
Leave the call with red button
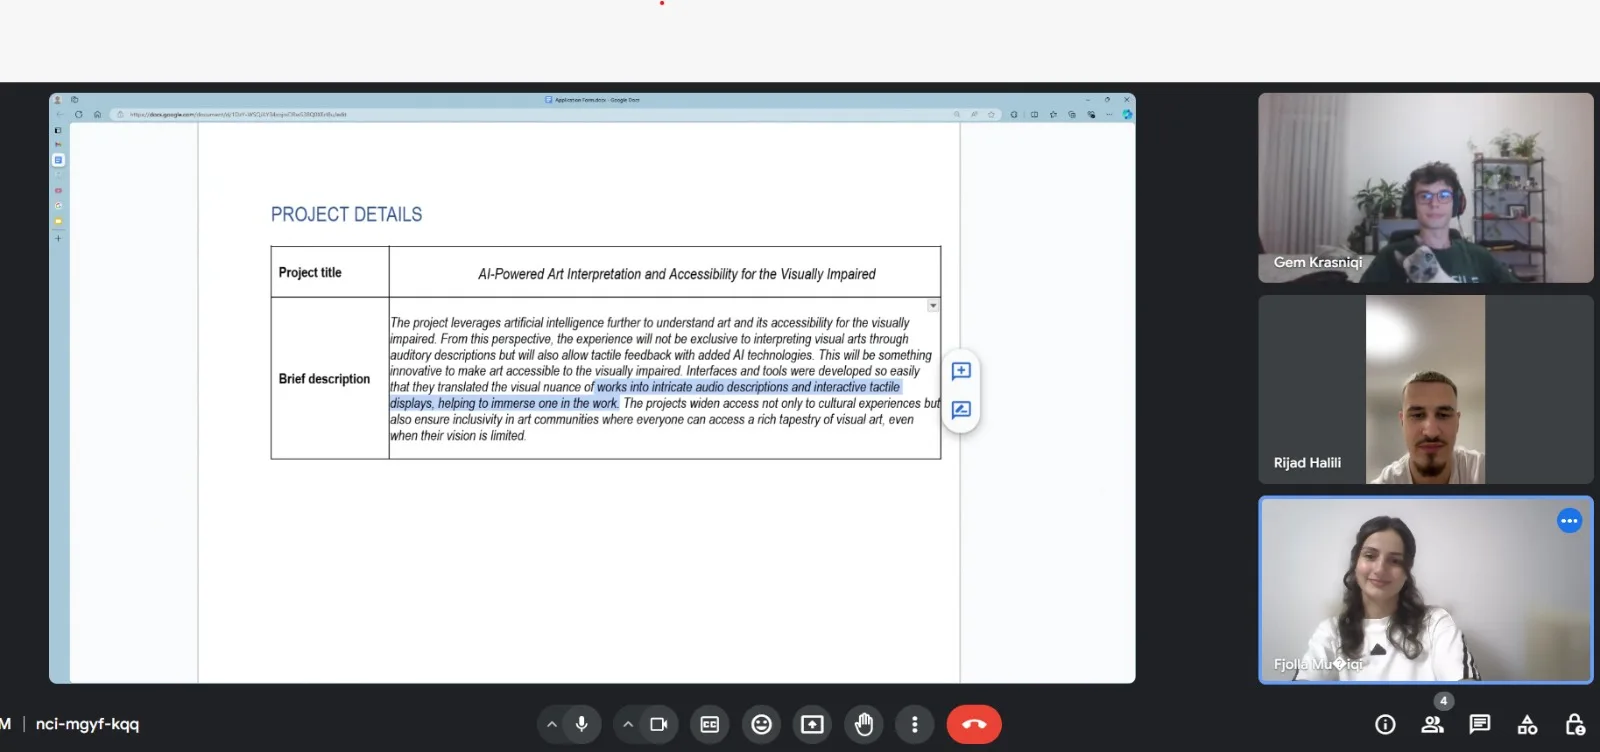click(x=974, y=724)
